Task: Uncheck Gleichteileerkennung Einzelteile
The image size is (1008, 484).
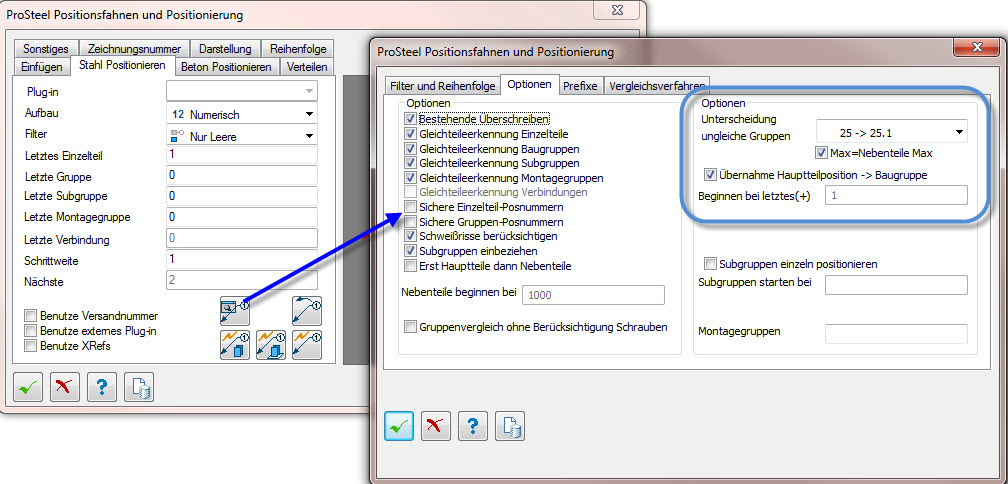Action: 410,134
